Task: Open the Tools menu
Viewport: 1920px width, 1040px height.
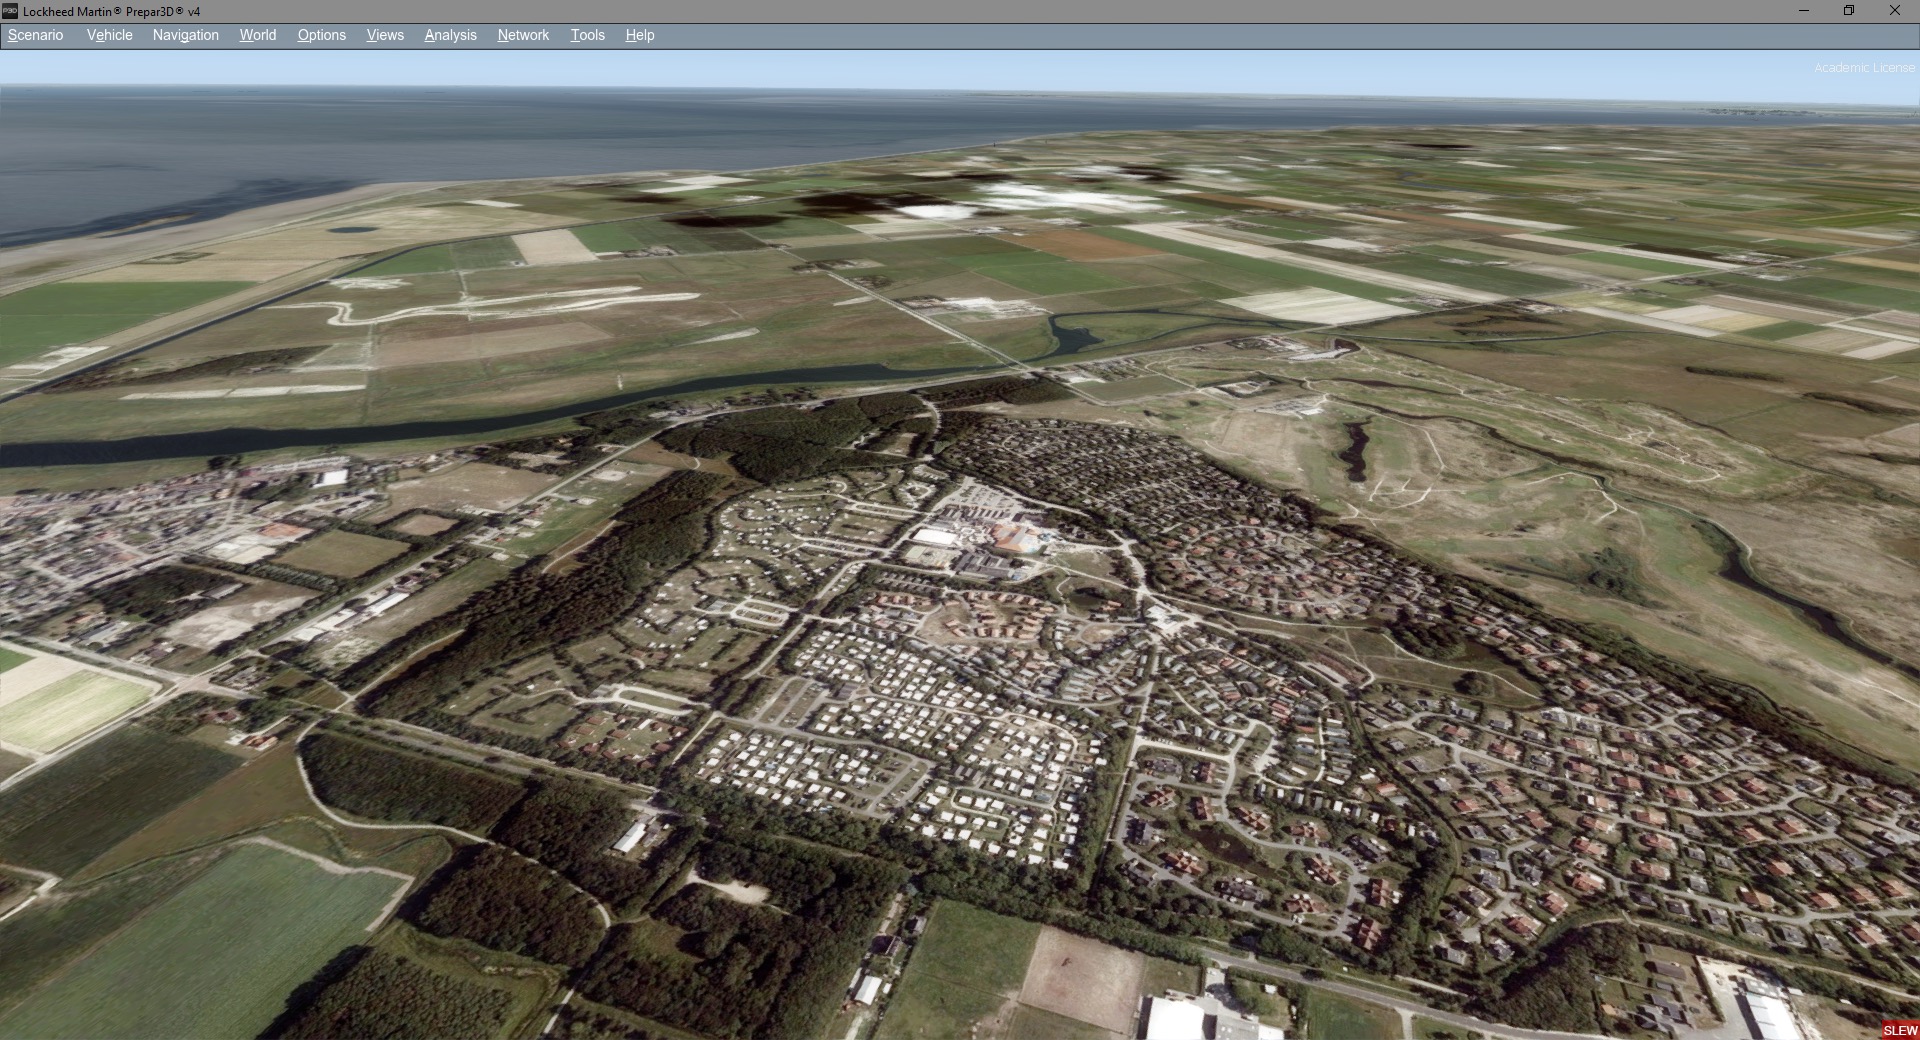Action: tap(588, 35)
